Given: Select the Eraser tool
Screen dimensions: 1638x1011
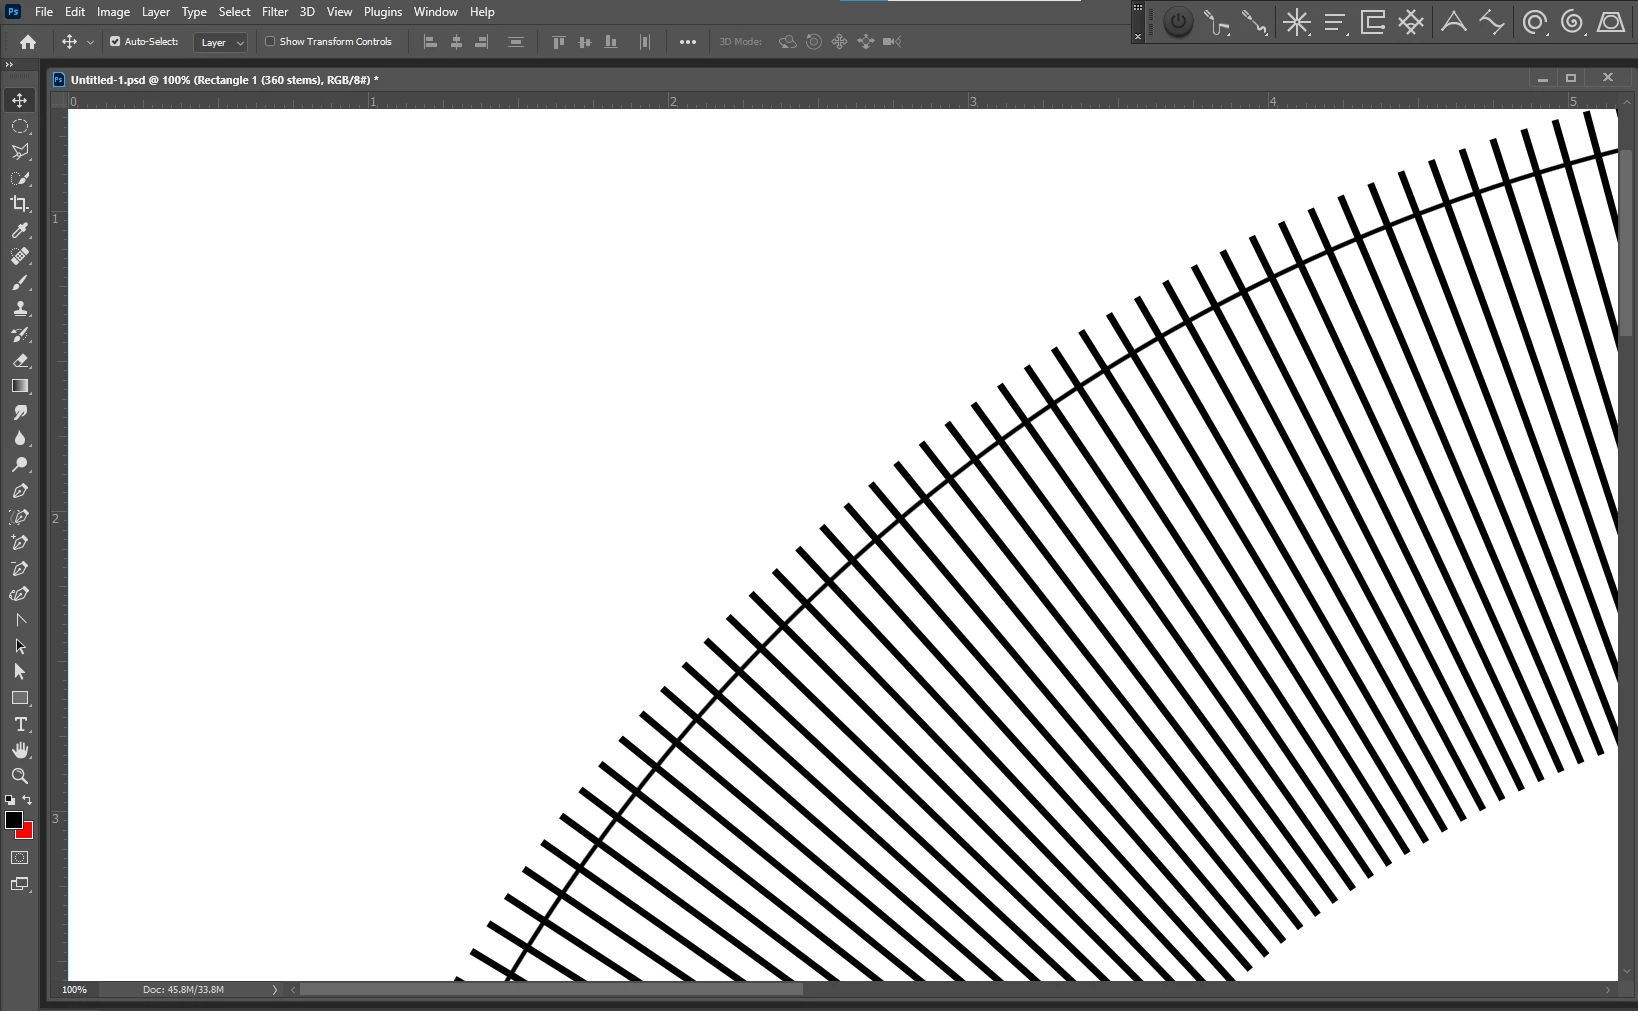Looking at the screenshot, I should pos(20,361).
